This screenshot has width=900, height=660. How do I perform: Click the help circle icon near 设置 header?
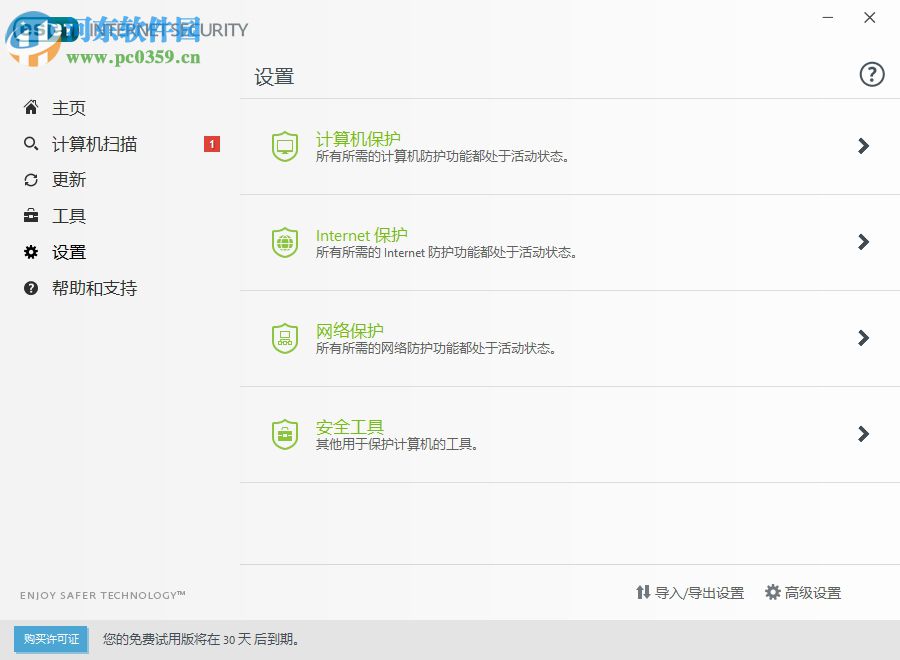coord(871,74)
